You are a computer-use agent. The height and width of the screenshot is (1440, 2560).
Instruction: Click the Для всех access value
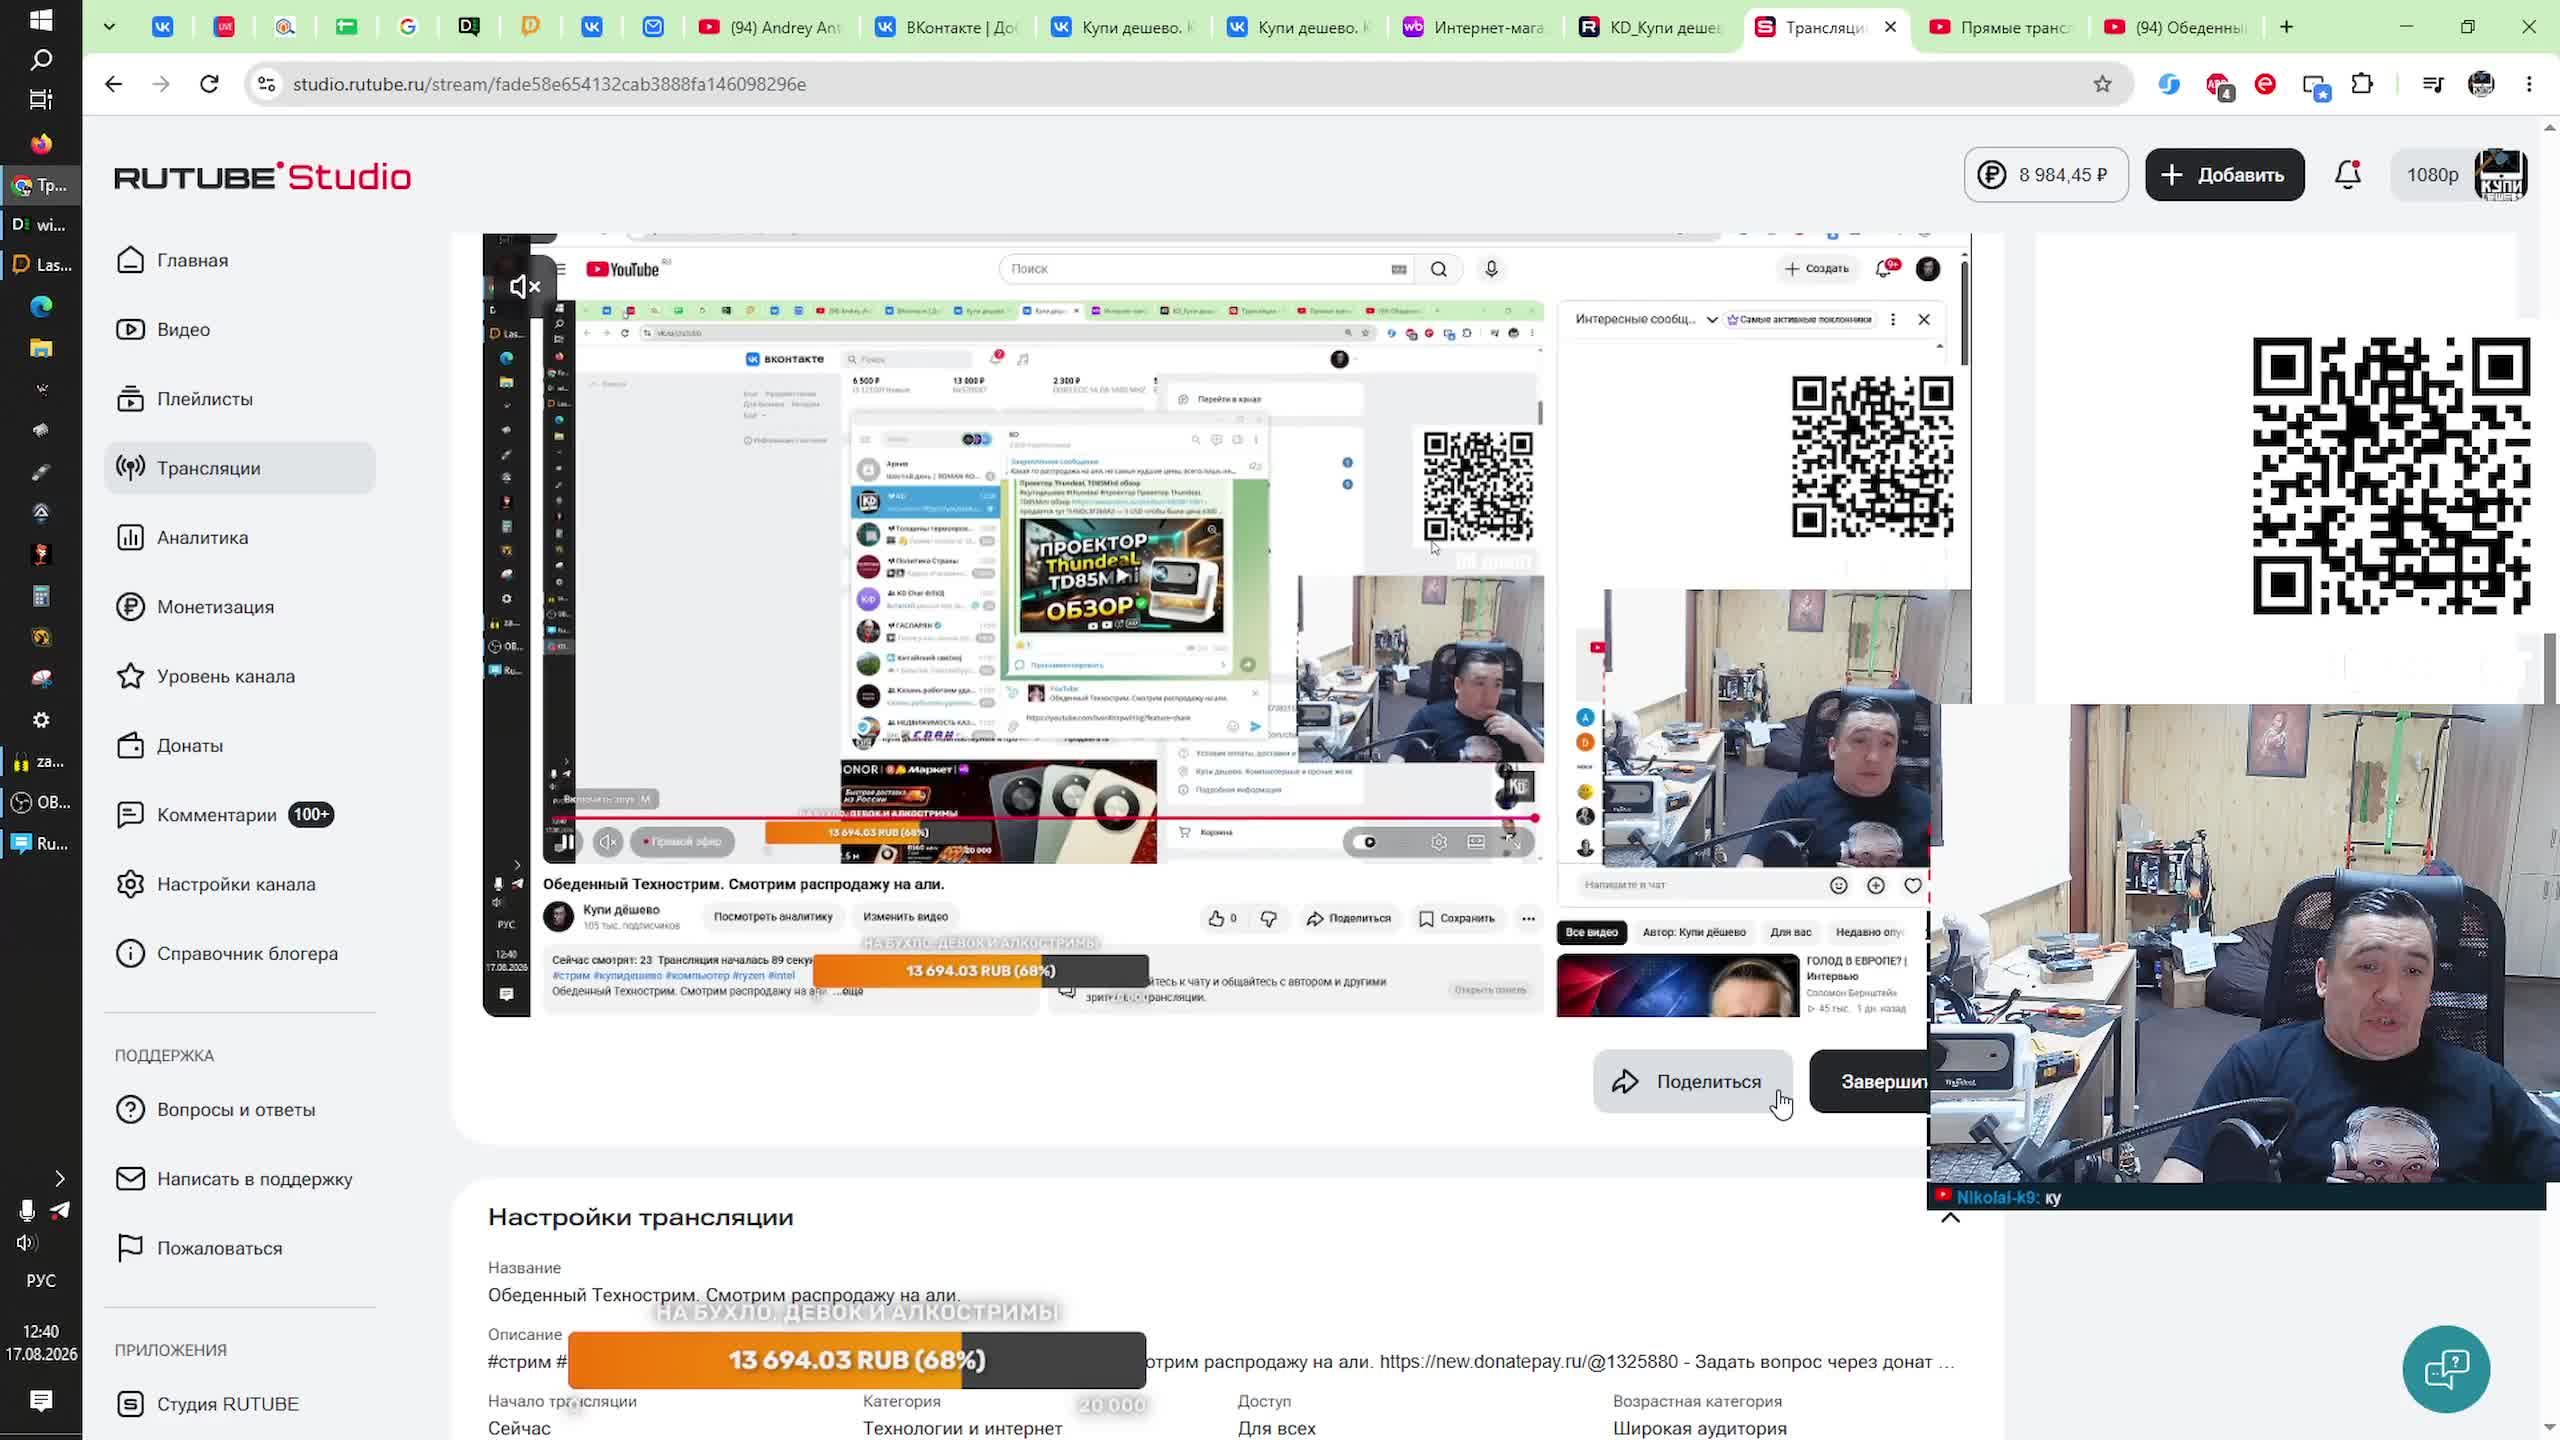[1276, 1428]
